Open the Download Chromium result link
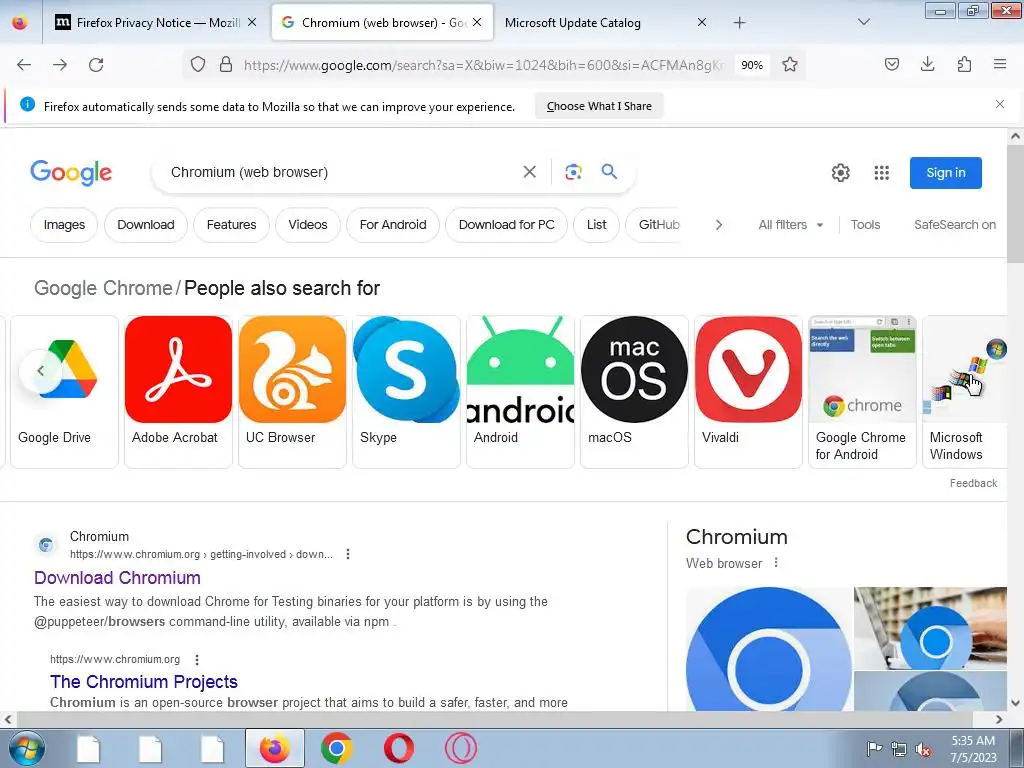 coord(117,578)
